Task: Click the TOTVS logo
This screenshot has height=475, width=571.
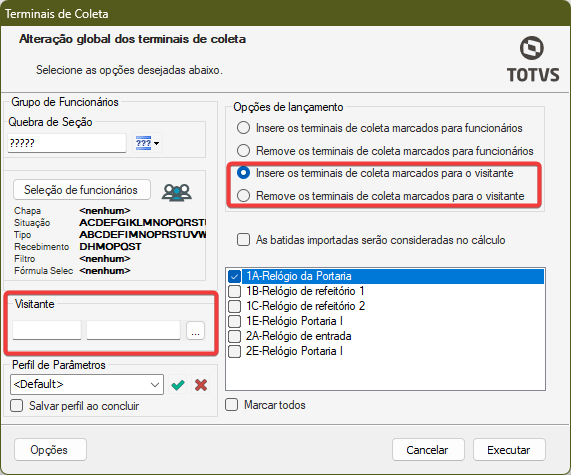Action: click(533, 59)
